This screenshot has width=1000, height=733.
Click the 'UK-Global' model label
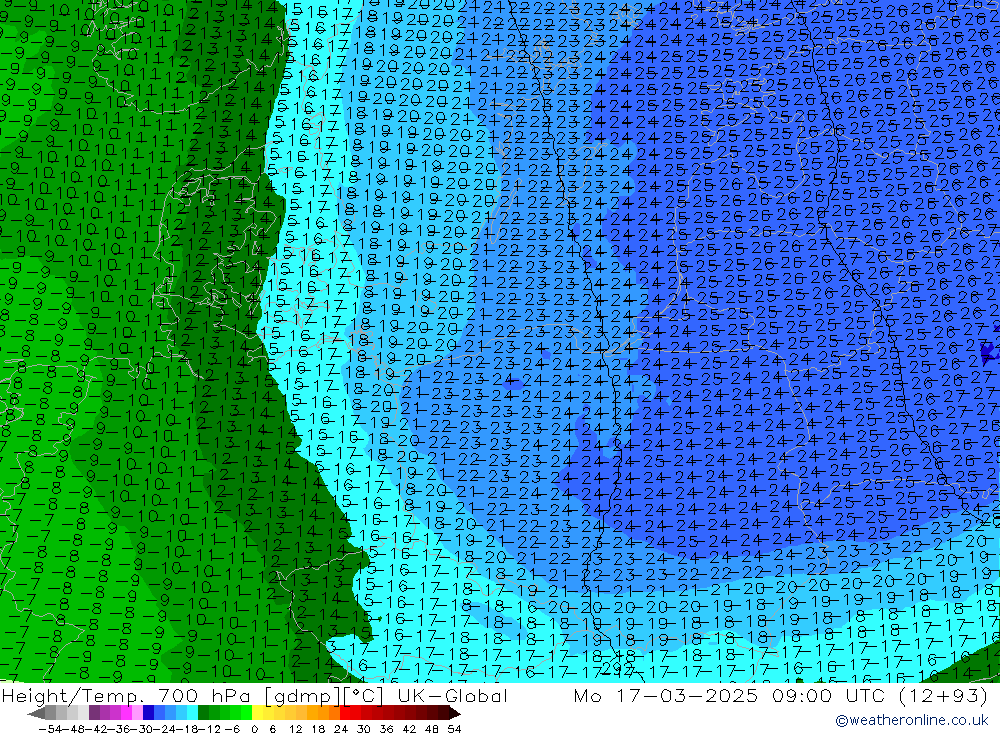click(x=452, y=695)
